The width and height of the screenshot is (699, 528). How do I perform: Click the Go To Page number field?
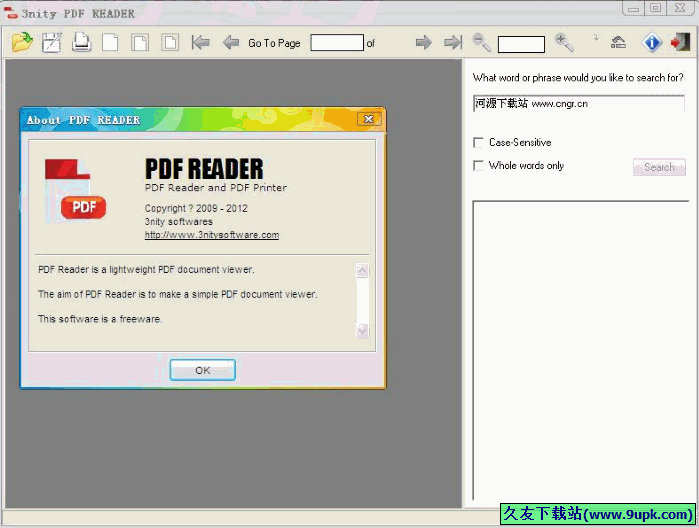[337, 43]
